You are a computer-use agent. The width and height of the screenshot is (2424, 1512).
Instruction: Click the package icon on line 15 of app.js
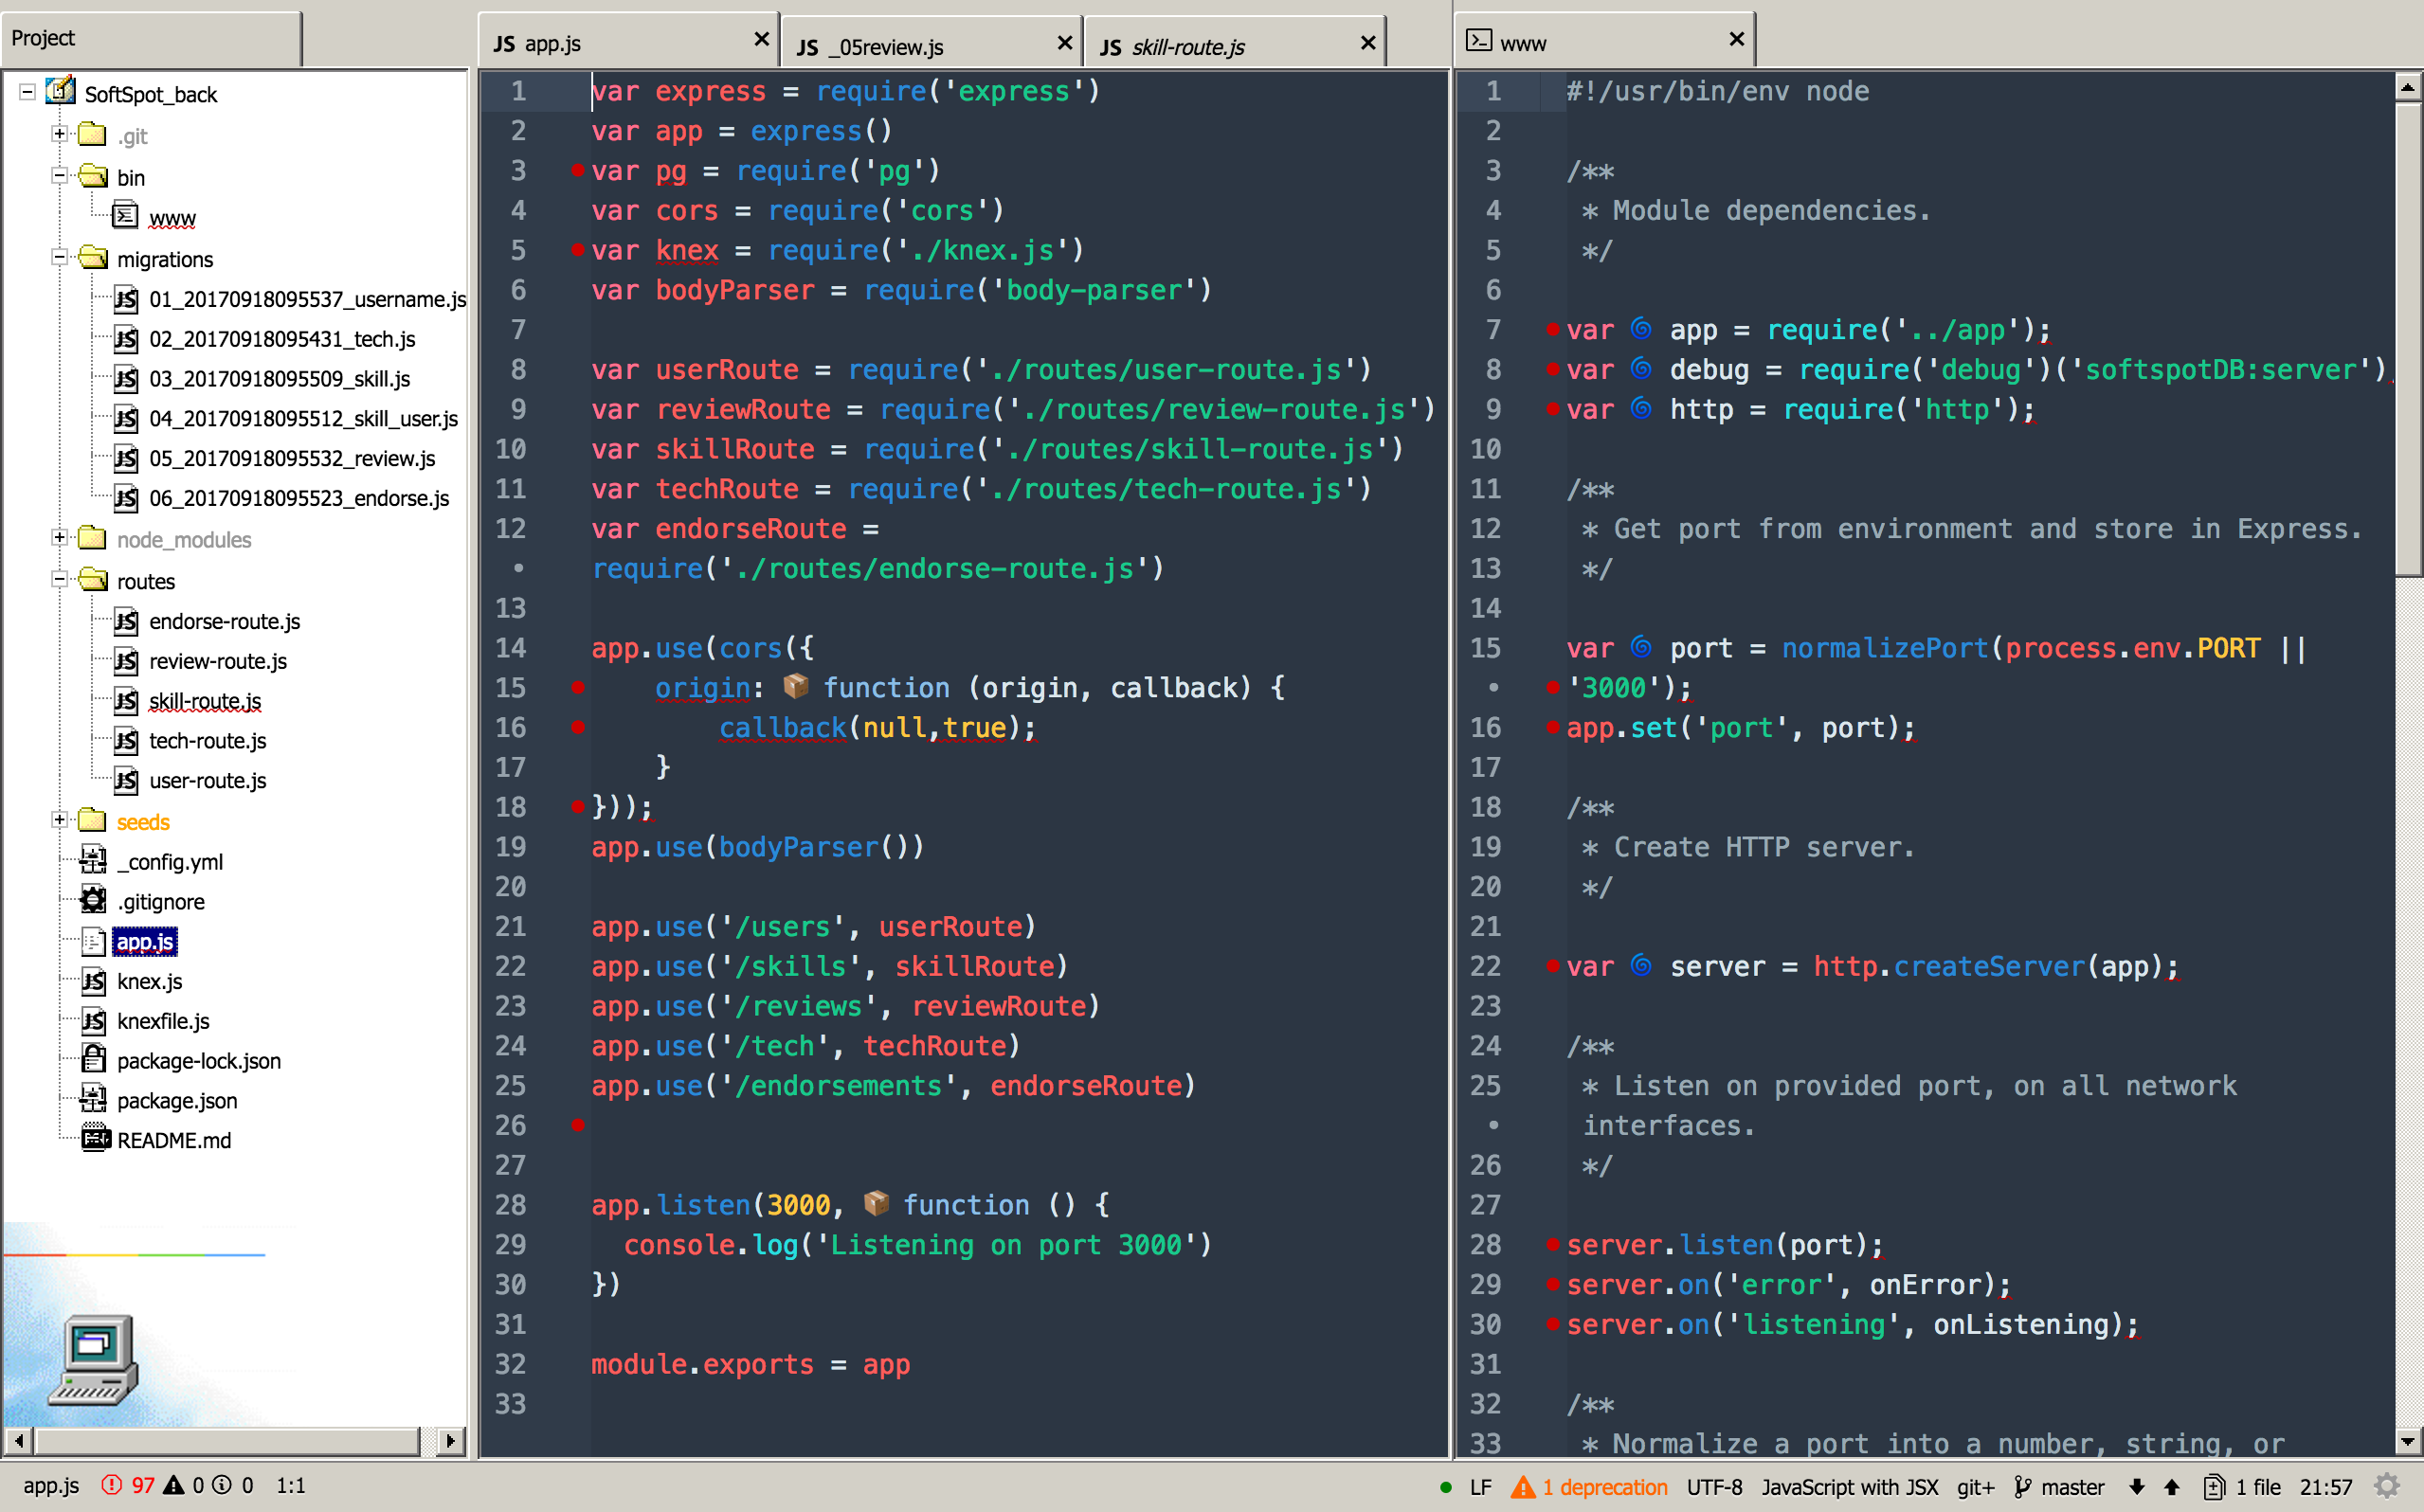tap(796, 686)
